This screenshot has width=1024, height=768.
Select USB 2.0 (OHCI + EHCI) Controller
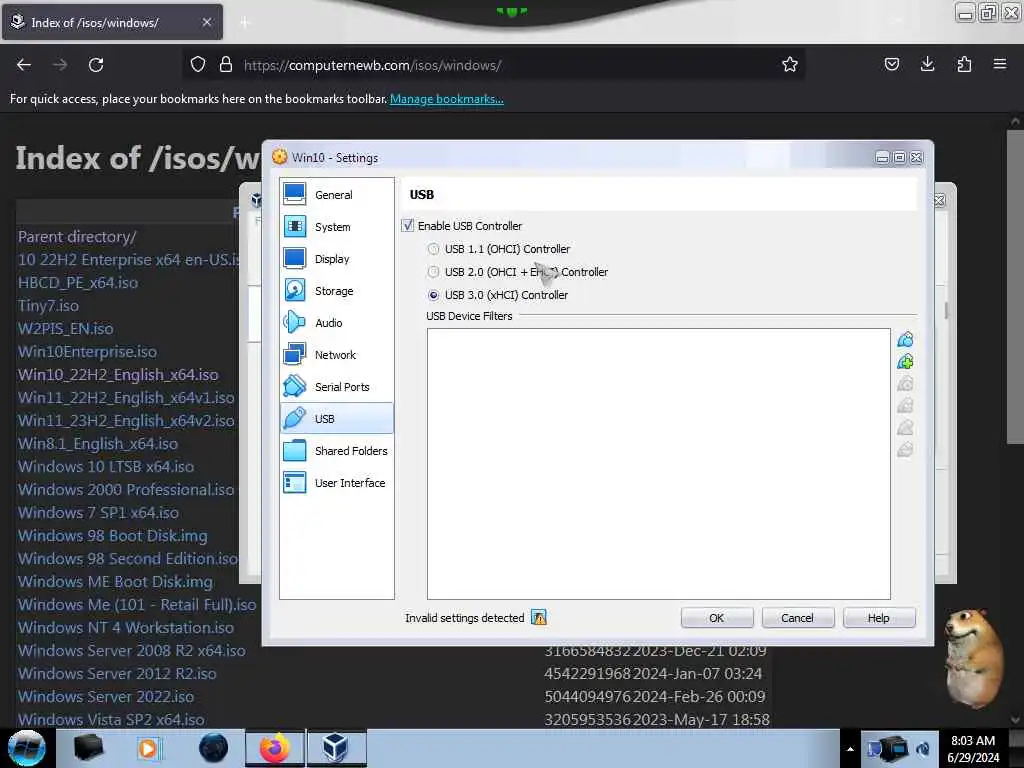tap(434, 272)
